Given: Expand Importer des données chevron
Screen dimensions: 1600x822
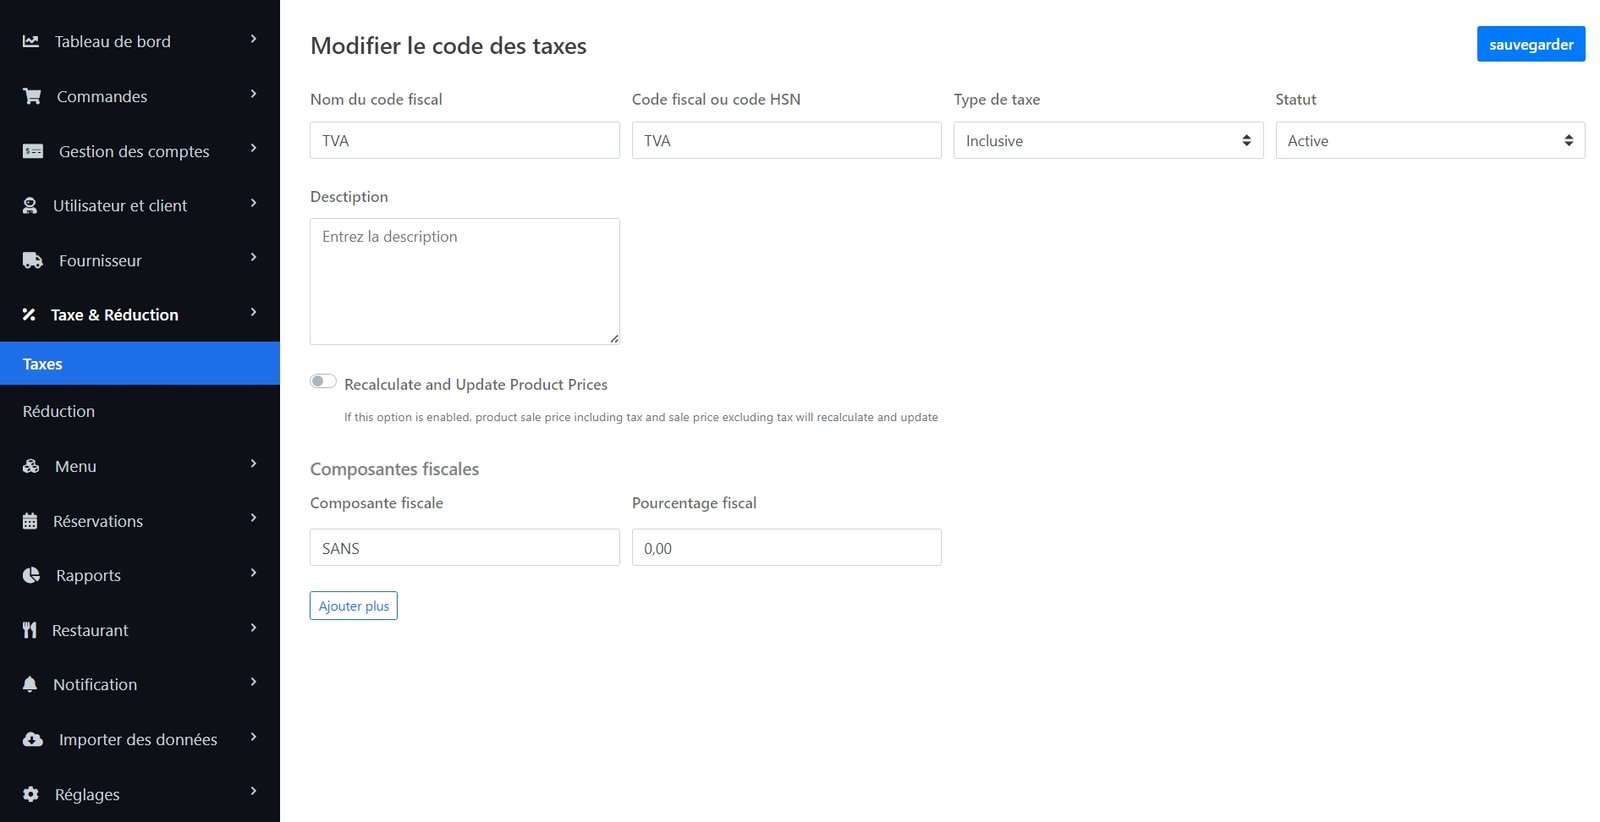Looking at the screenshot, I should (253, 737).
